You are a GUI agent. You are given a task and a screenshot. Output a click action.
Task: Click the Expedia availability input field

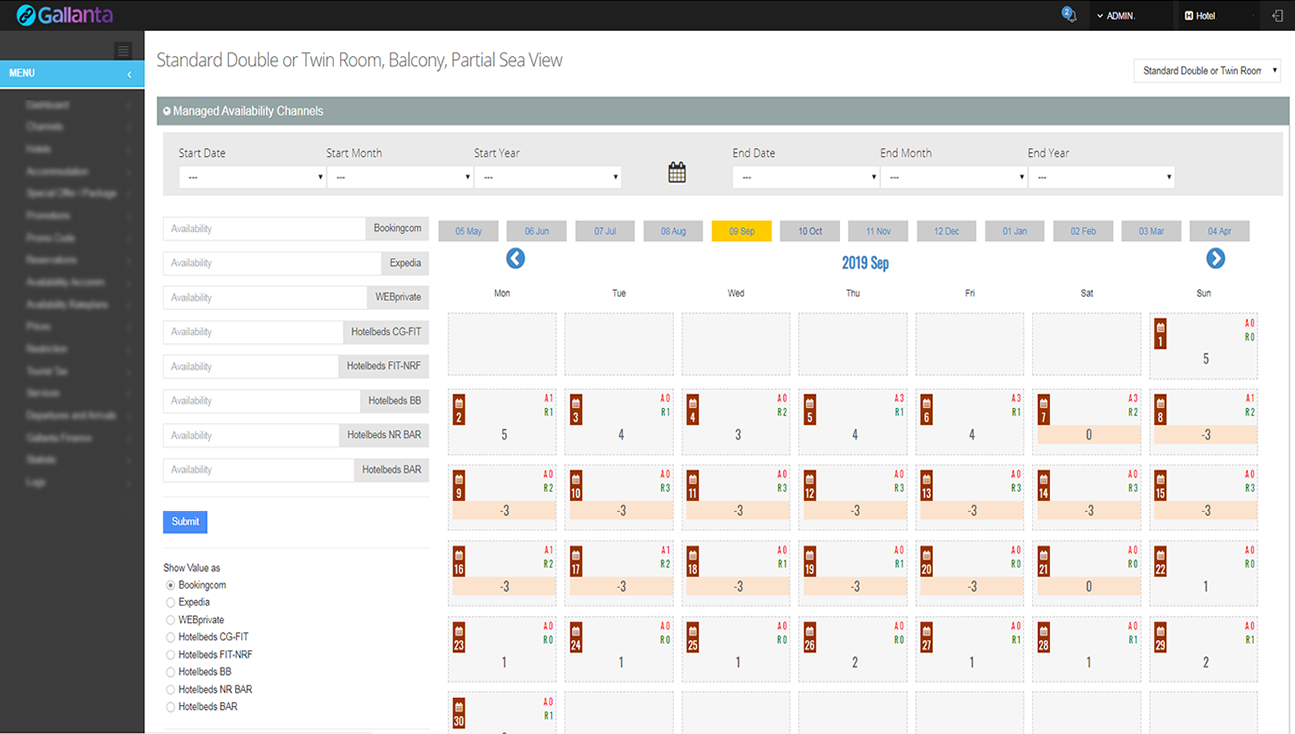272,263
